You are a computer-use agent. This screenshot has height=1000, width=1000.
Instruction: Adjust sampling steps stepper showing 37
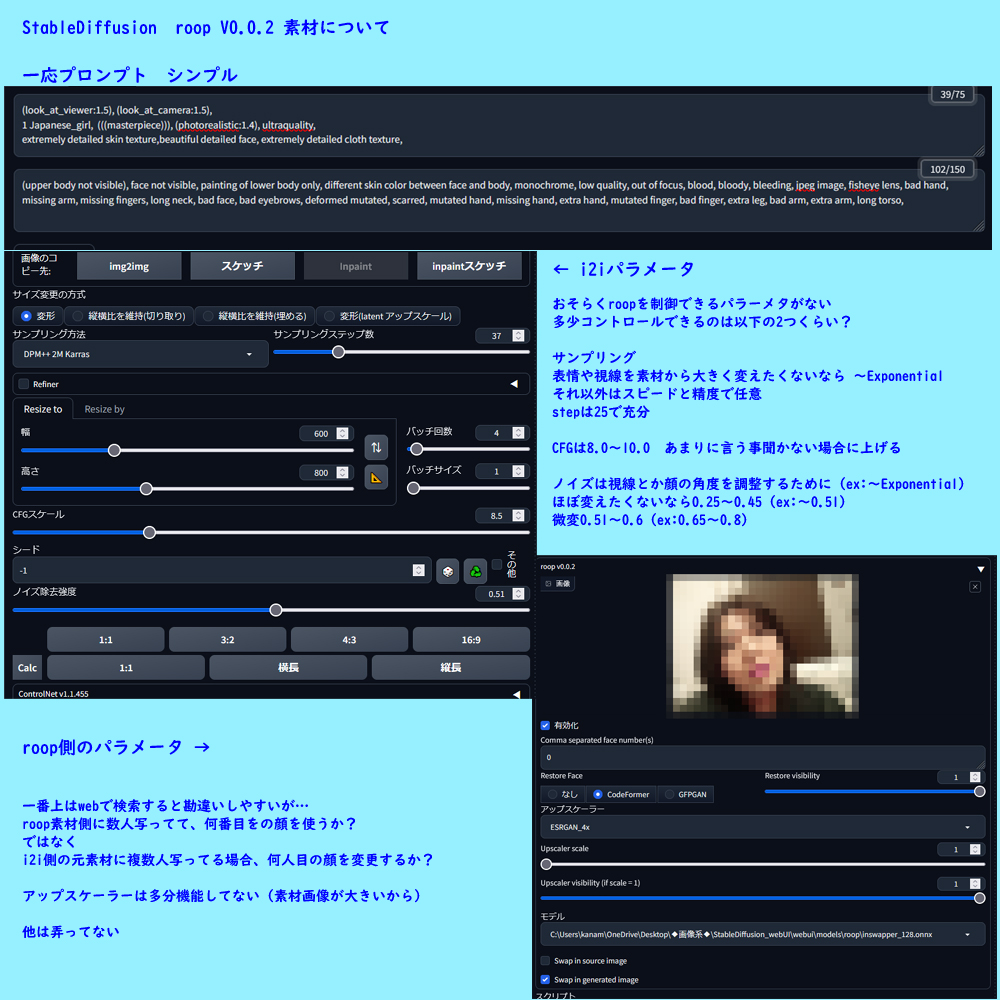point(518,335)
